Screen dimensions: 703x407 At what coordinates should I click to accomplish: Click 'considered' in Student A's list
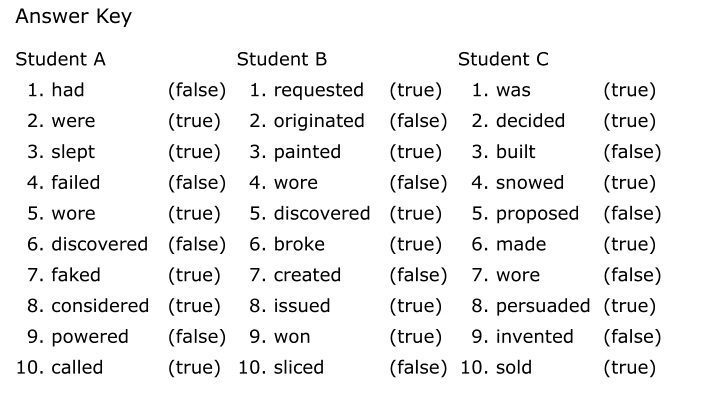click(x=100, y=306)
